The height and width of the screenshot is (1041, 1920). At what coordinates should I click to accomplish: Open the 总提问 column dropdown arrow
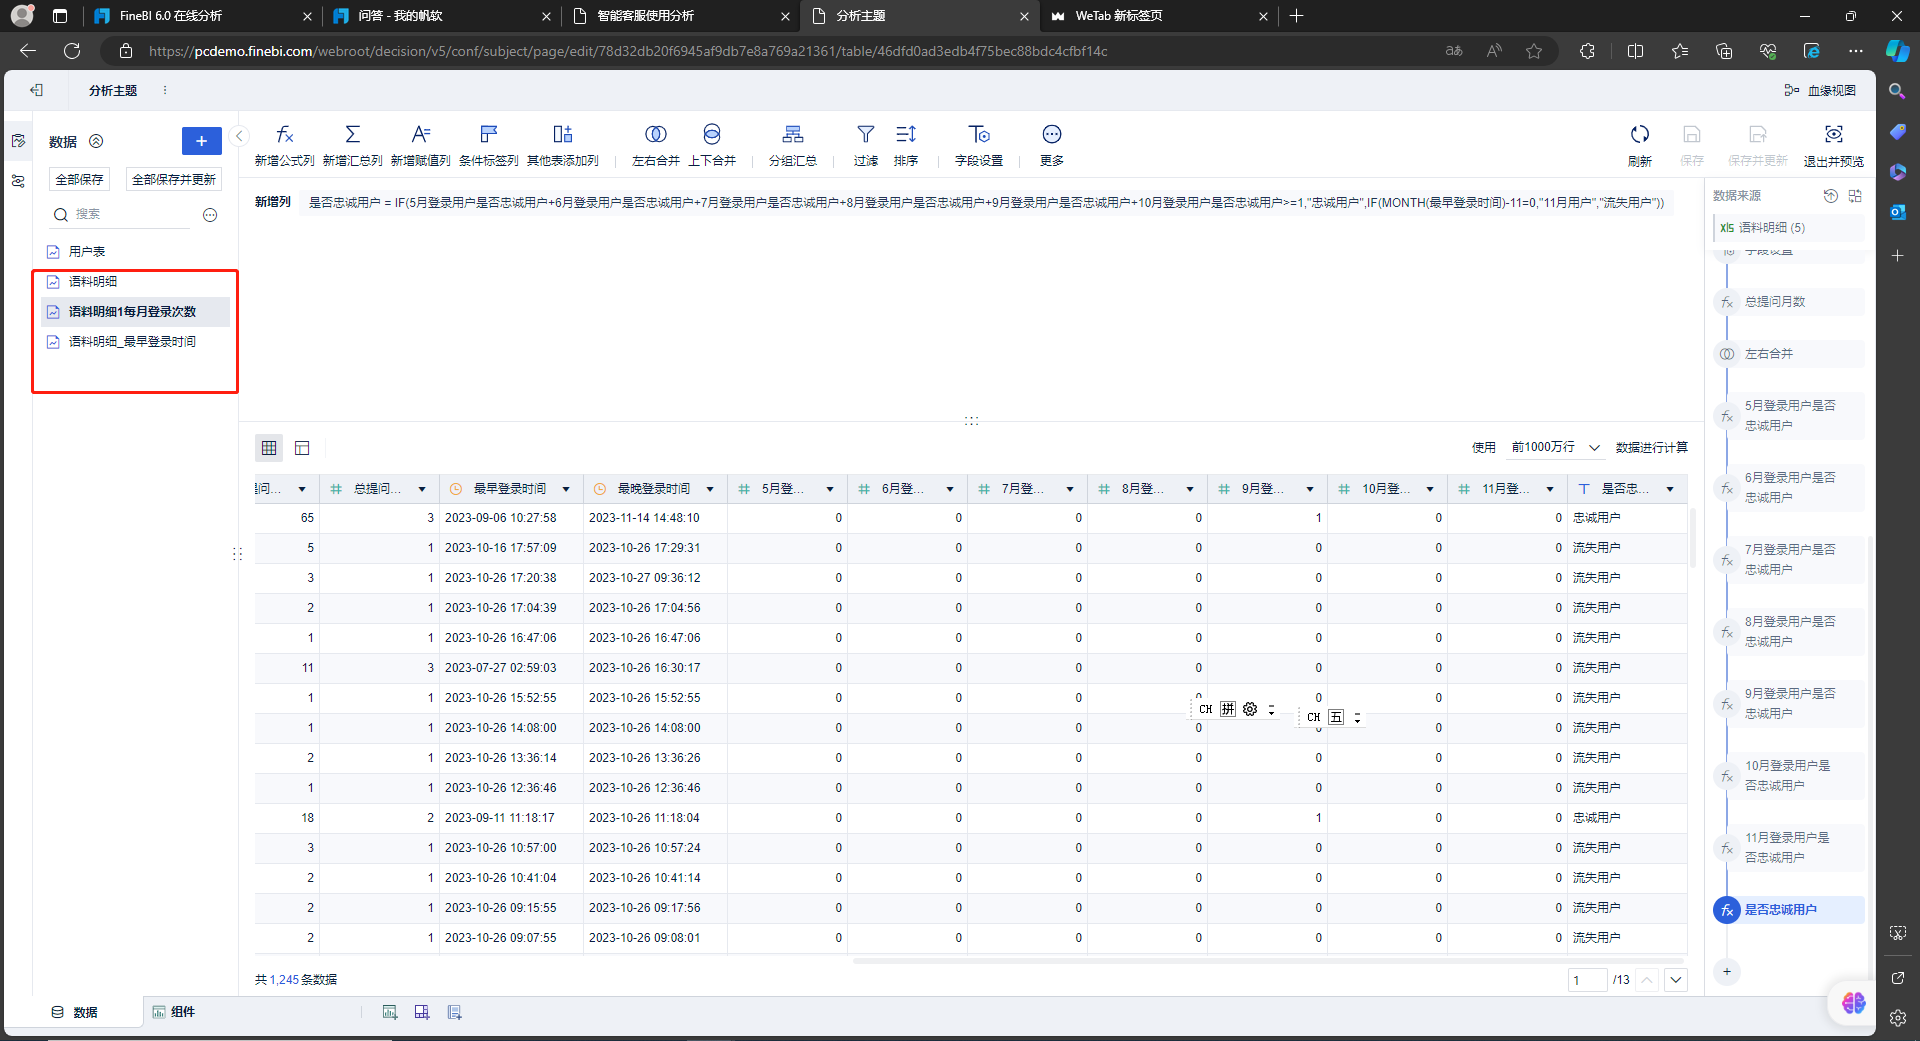[x=422, y=489]
